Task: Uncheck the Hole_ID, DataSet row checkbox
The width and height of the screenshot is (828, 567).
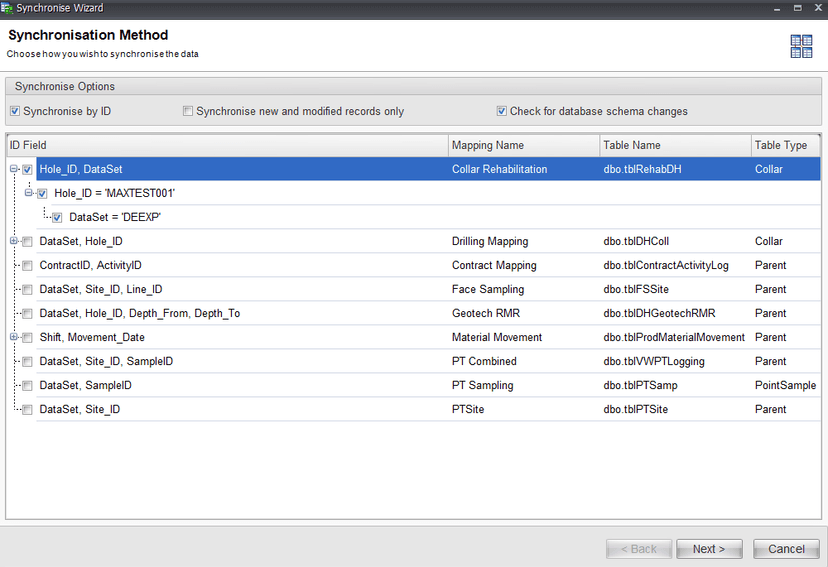Action: tap(27, 169)
